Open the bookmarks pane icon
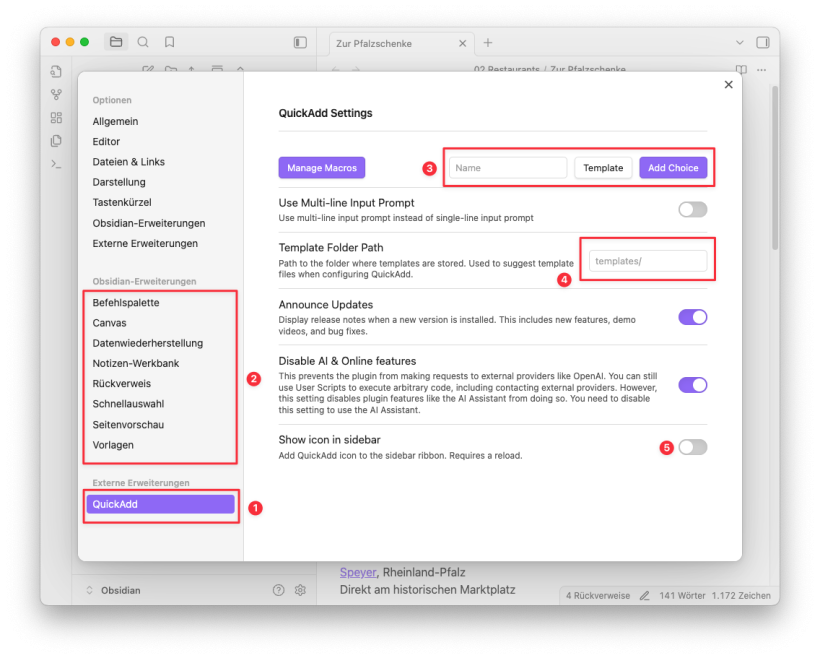 (x=170, y=42)
